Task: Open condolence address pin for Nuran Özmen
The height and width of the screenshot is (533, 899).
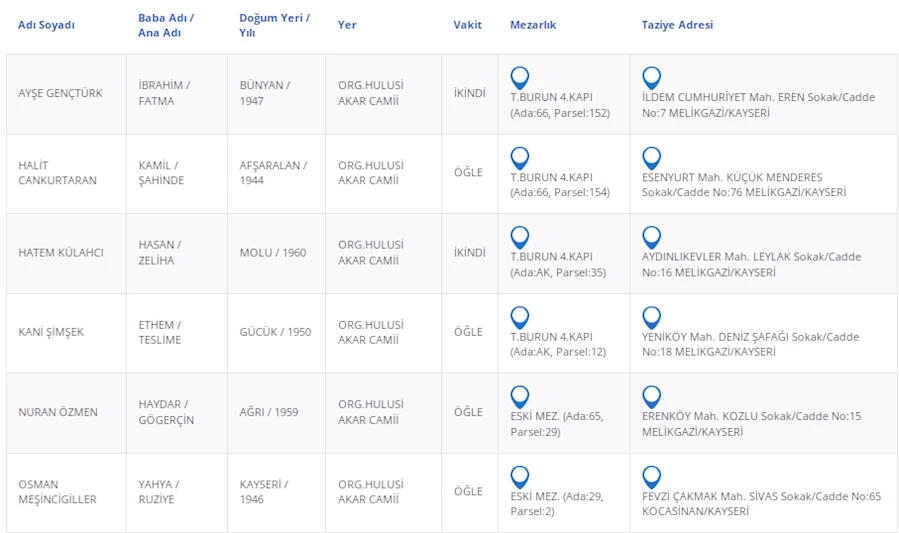Action: [x=651, y=397]
